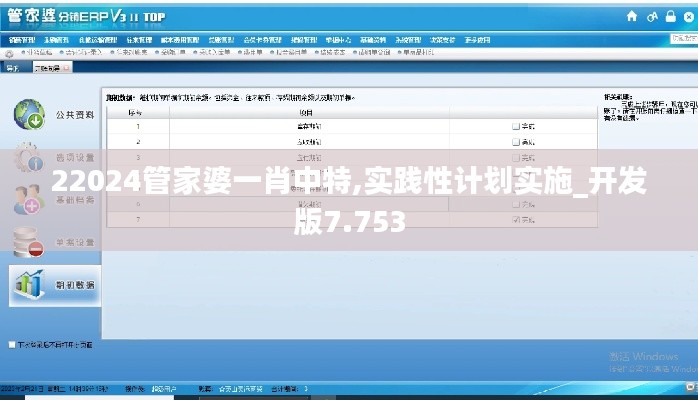This screenshot has height=400, width=698.
Task: Click the search box at top right
Action: (684, 39)
